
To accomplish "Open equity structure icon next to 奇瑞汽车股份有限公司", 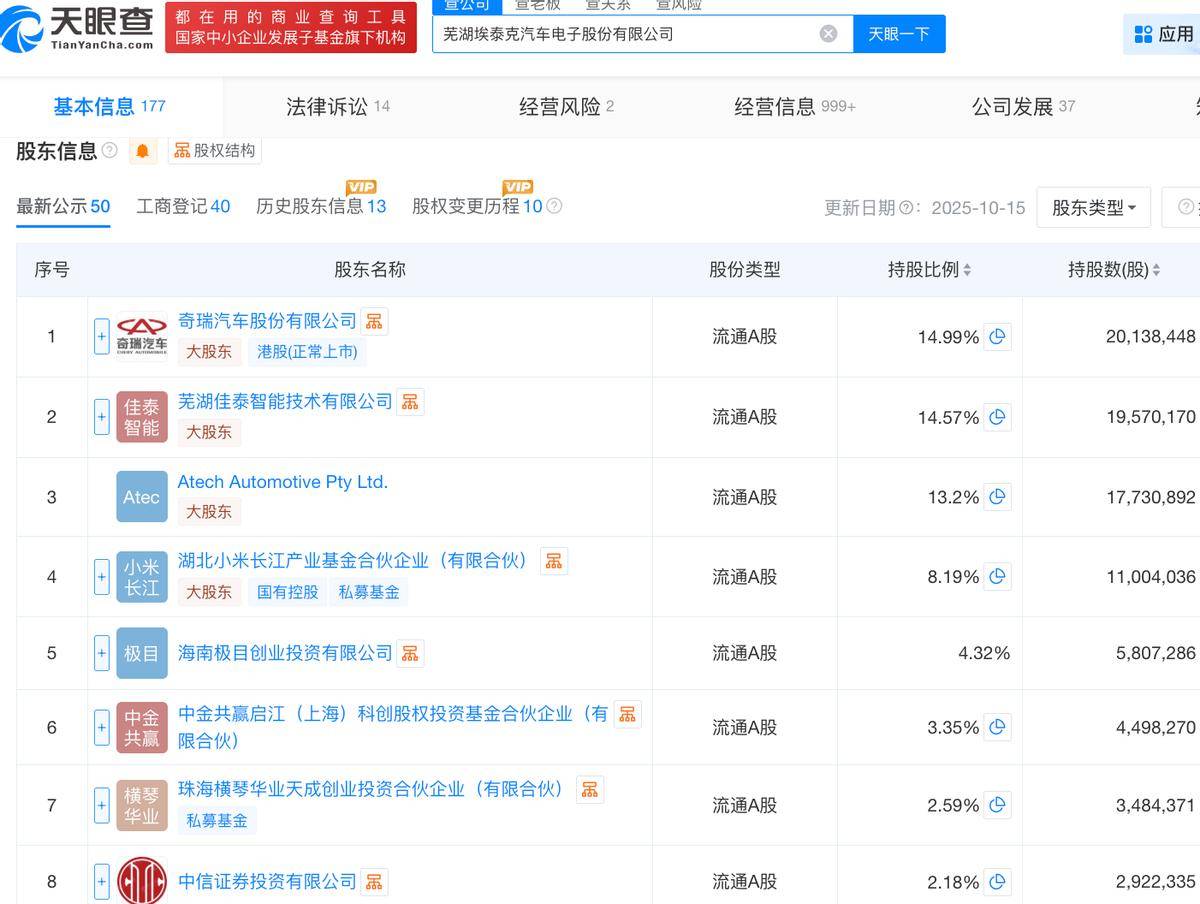I will [x=374, y=321].
